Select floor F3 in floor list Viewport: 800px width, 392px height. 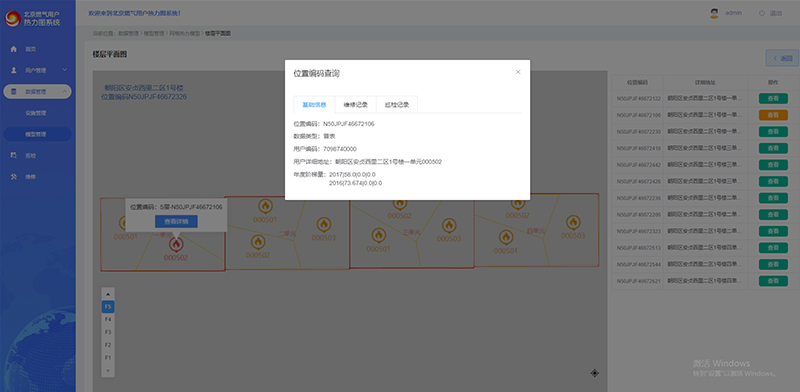tap(108, 332)
